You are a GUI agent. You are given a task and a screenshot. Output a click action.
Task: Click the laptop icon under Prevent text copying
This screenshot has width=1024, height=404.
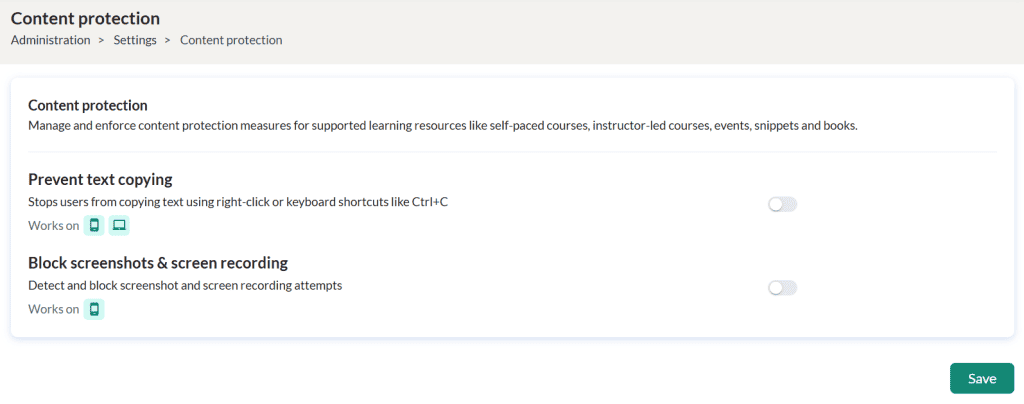119,225
